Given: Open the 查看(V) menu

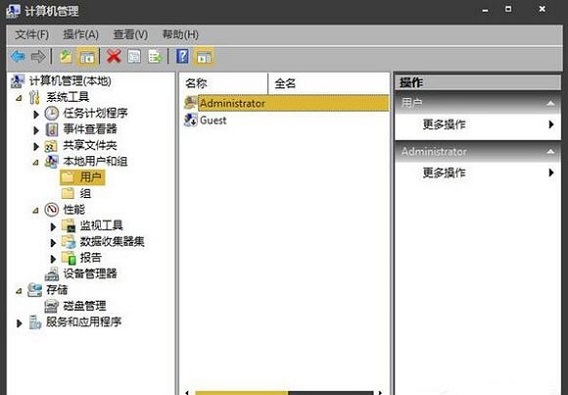Looking at the screenshot, I should (x=130, y=35).
